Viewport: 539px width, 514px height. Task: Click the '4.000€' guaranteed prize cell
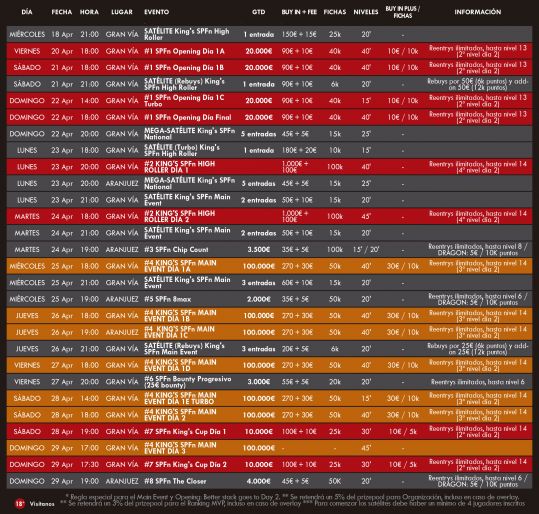coord(258,481)
